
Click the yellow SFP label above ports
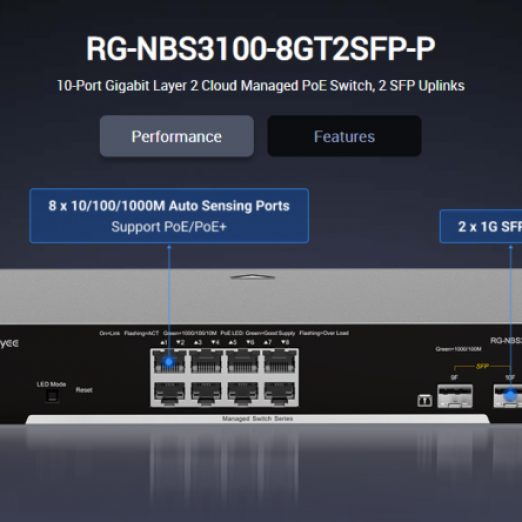[x=482, y=366]
